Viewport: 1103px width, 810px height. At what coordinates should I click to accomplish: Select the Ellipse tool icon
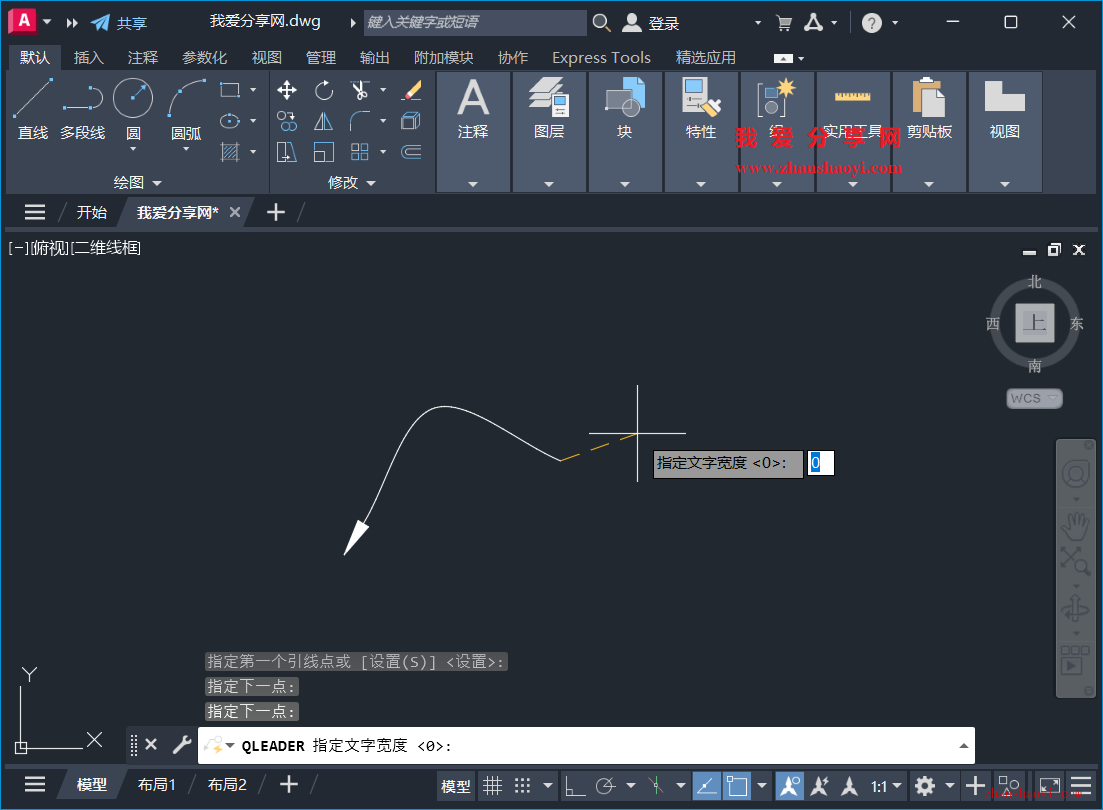point(230,121)
